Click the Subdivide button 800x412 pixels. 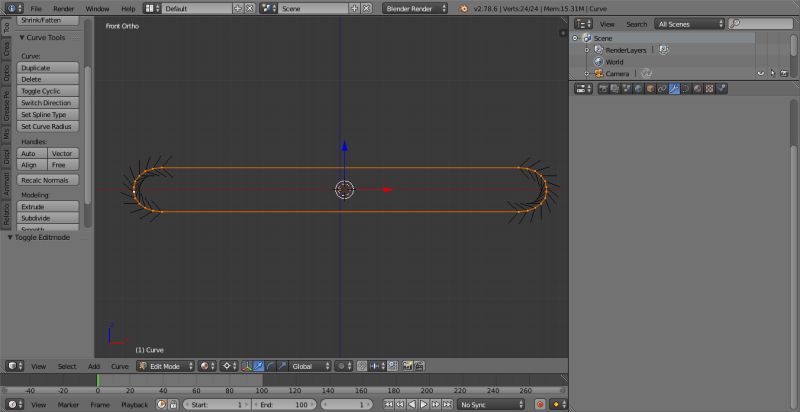pos(48,218)
